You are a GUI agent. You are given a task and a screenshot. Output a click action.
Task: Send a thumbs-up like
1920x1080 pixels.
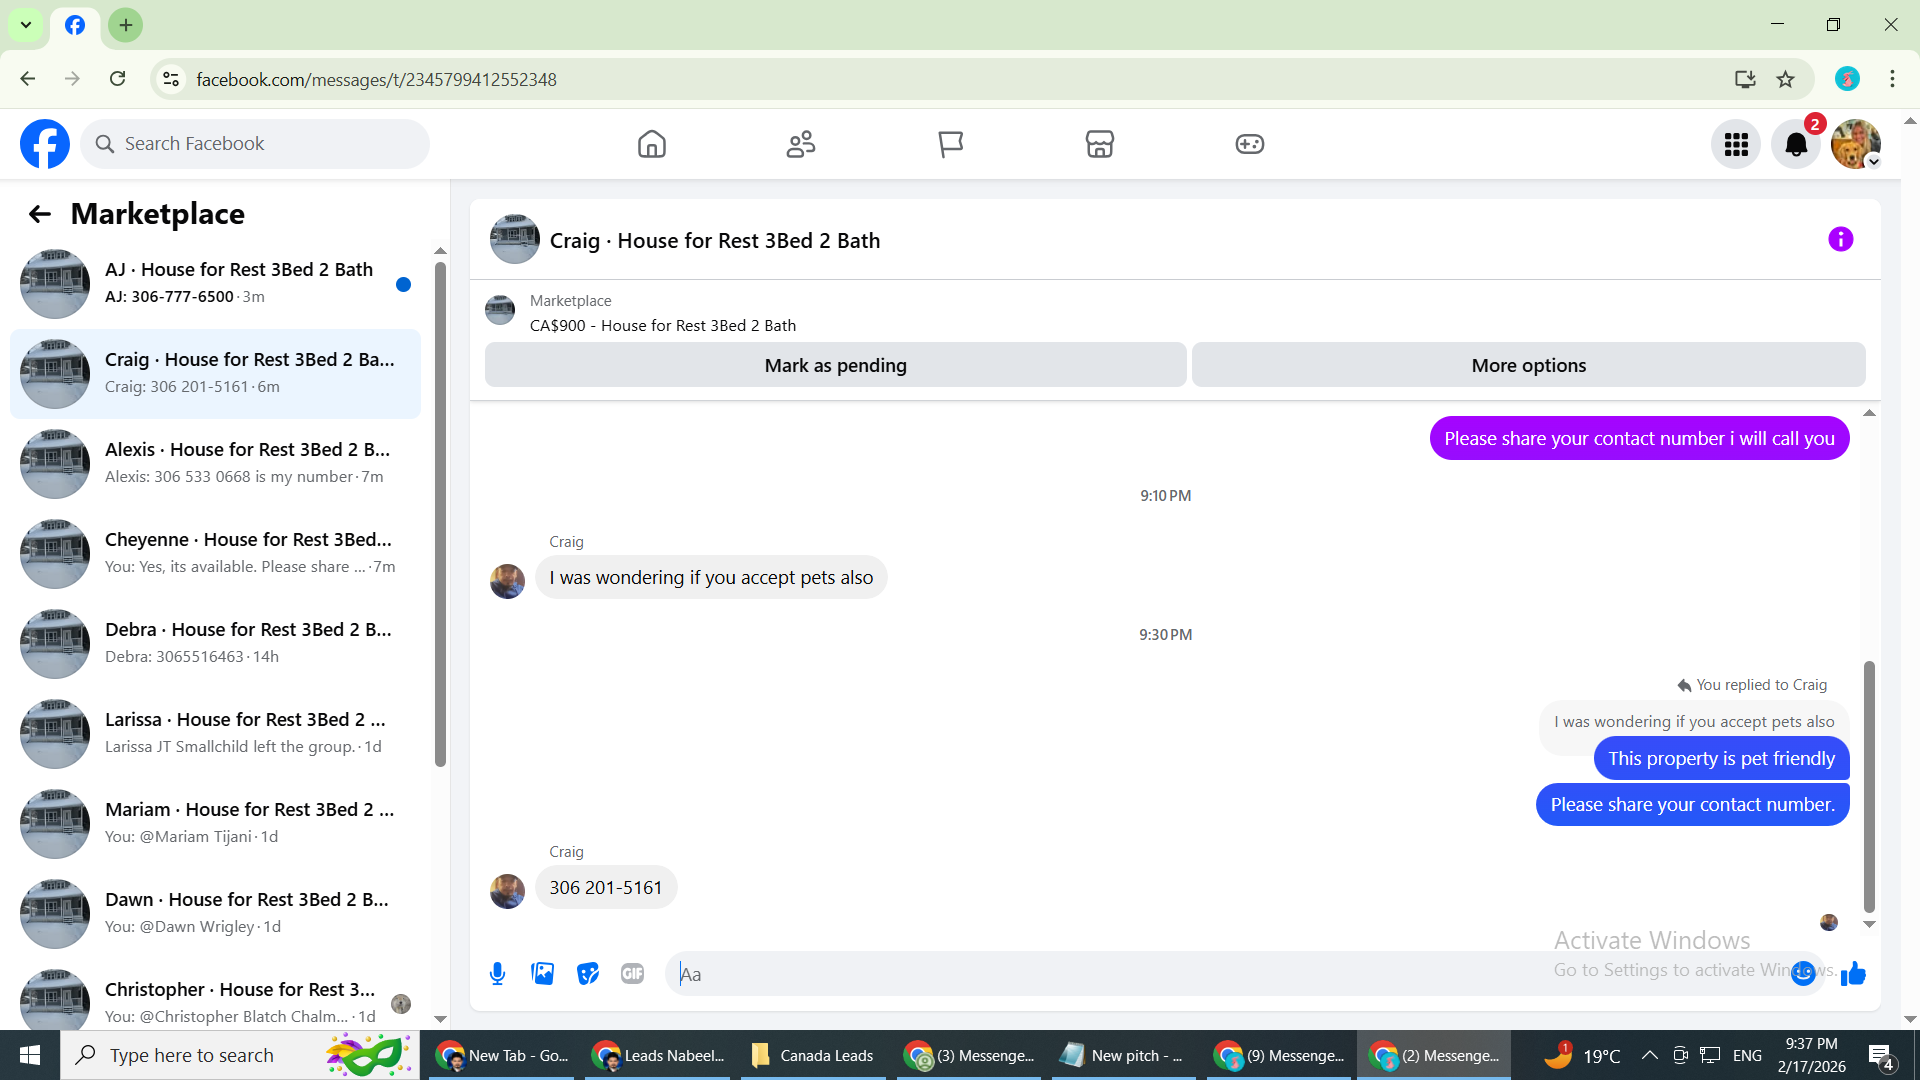(1853, 973)
